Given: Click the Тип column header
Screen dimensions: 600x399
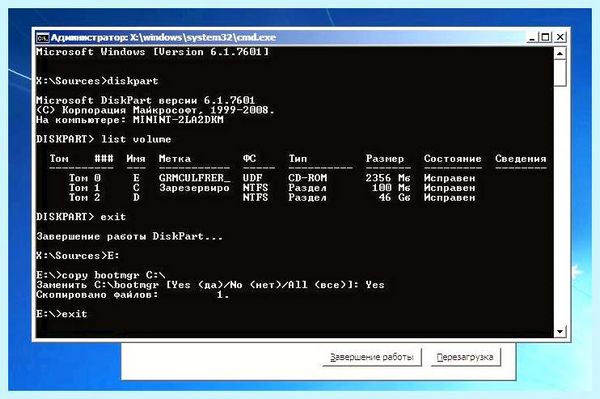Looking at the screenshot, I should click(x=298, y=158).
